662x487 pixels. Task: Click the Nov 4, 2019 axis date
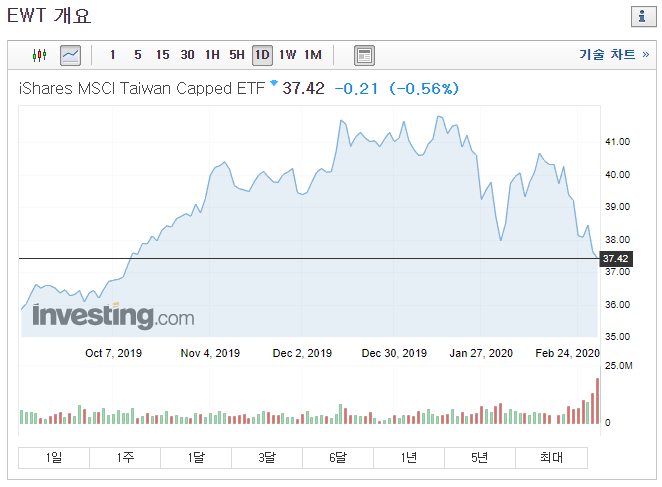click(210, 353)
